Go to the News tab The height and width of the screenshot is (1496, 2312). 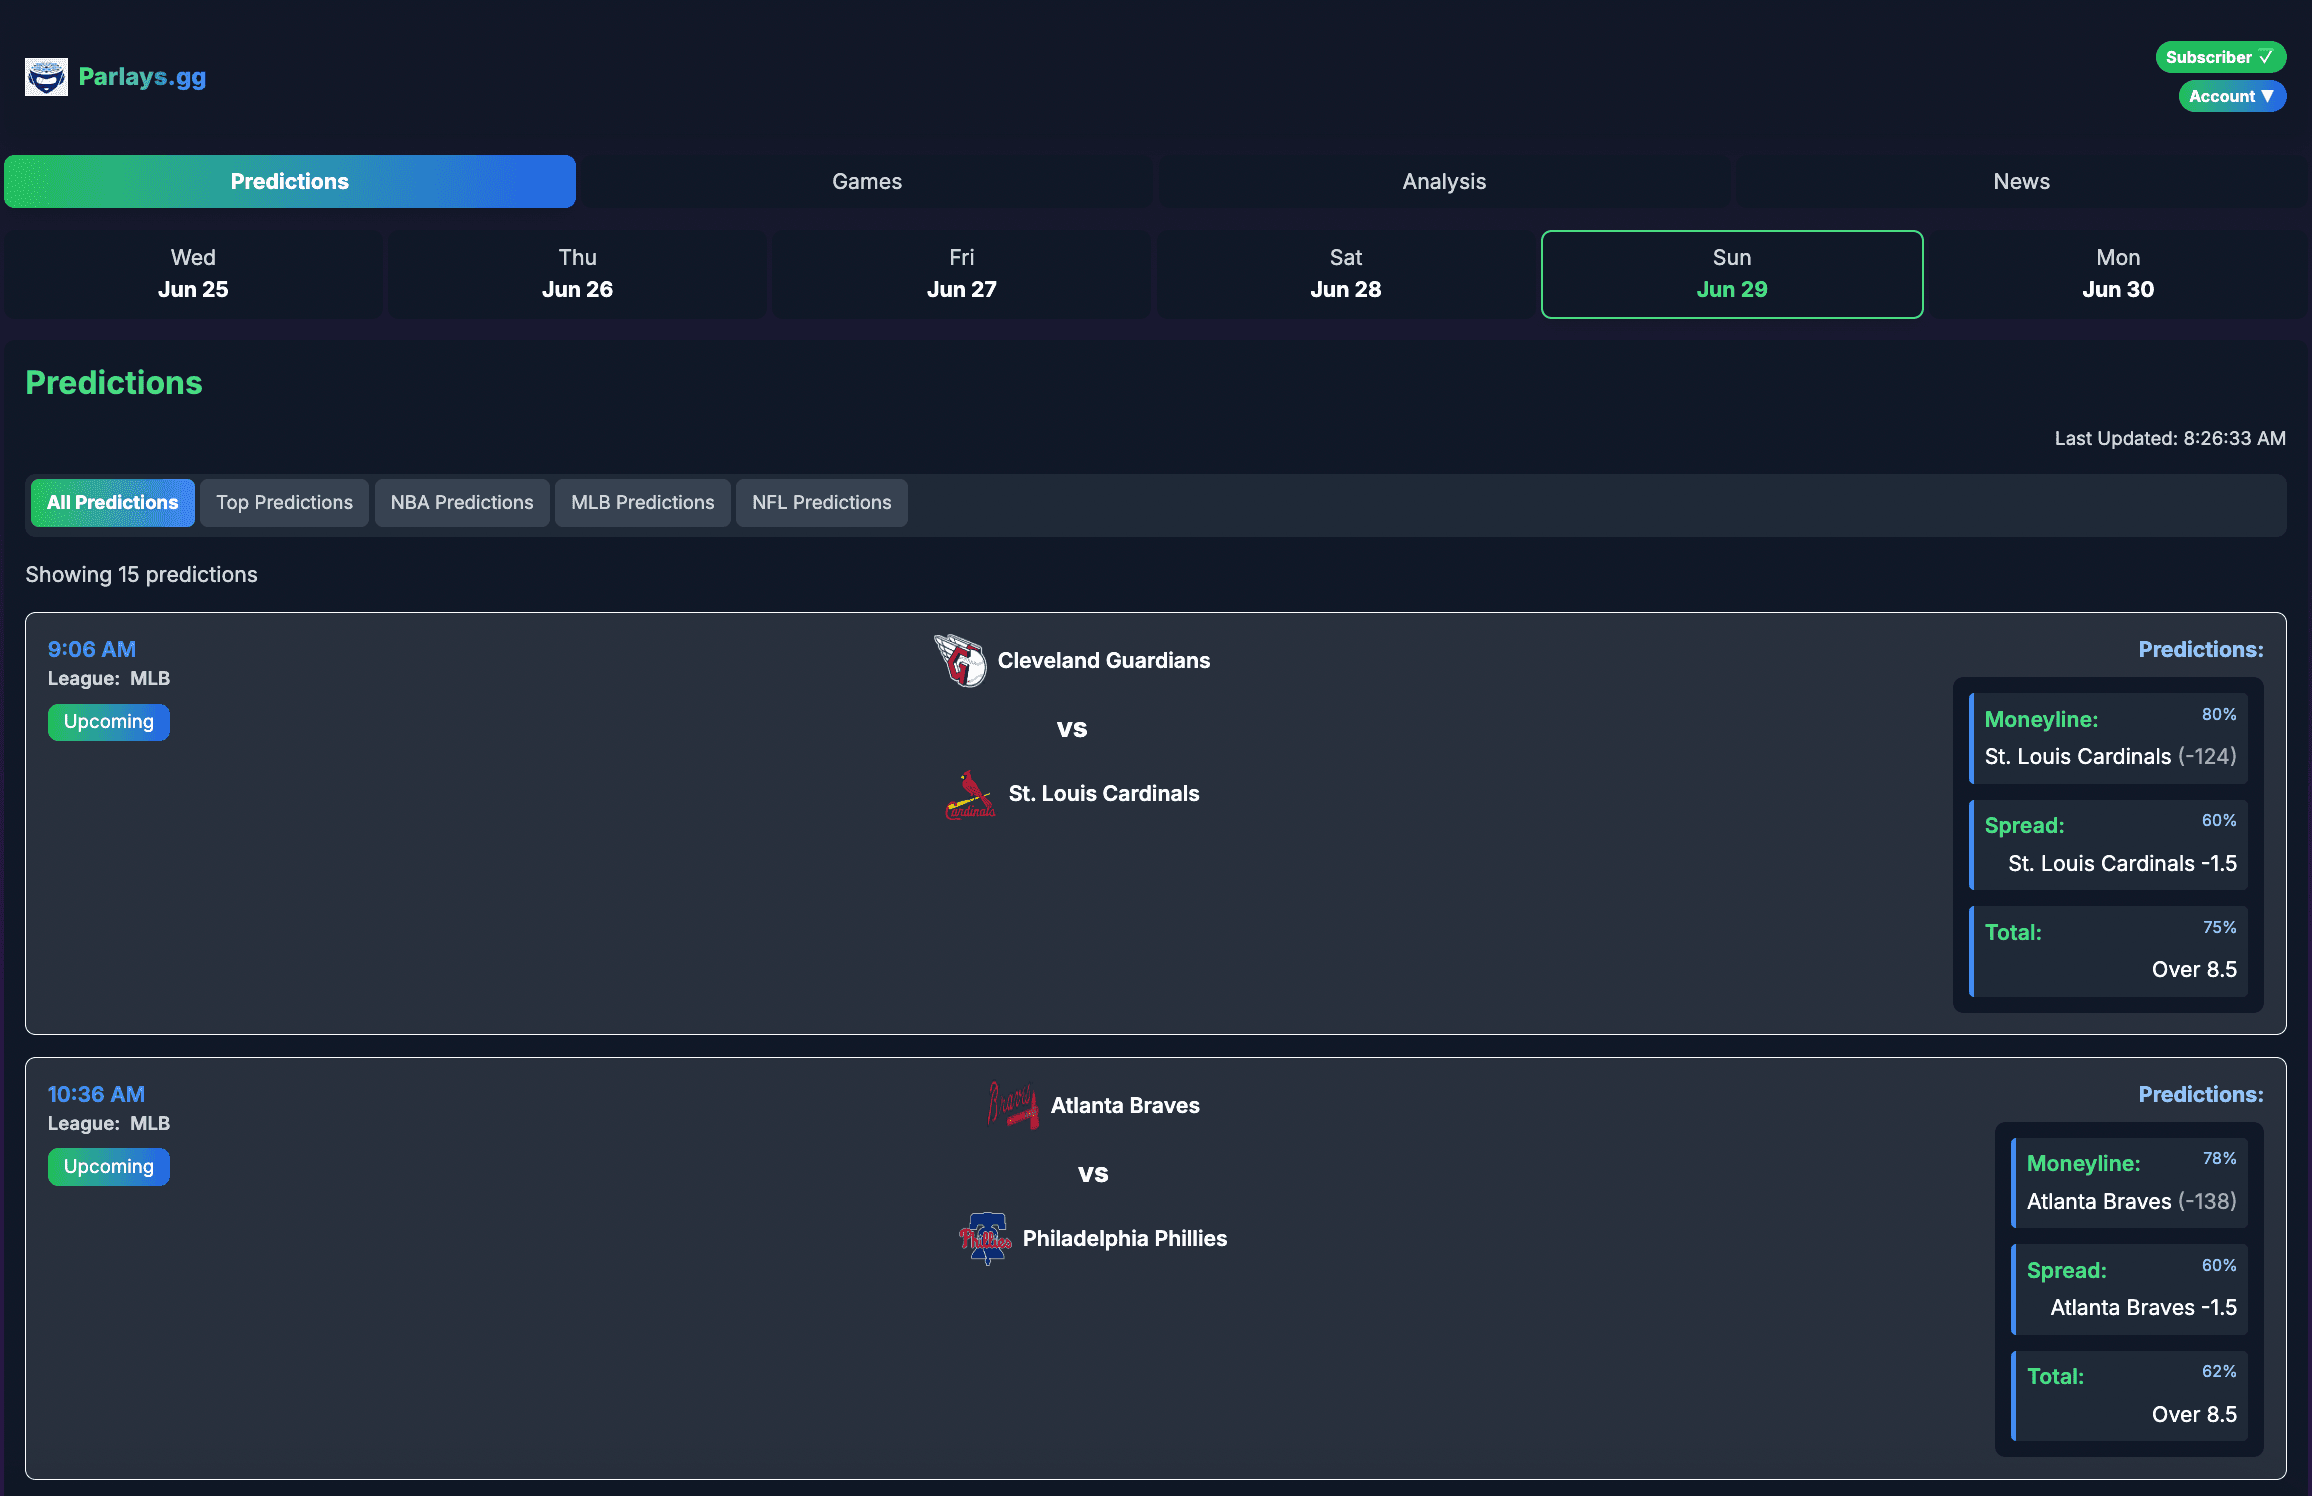2021,181
